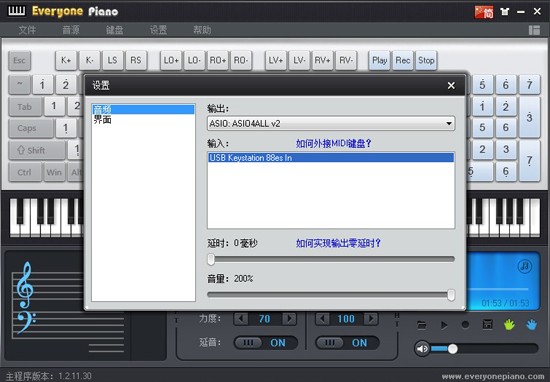Increase right velocity value 100
Image resolution: width=550 pixels, height=382 pixels.
[x=370, y=319]
